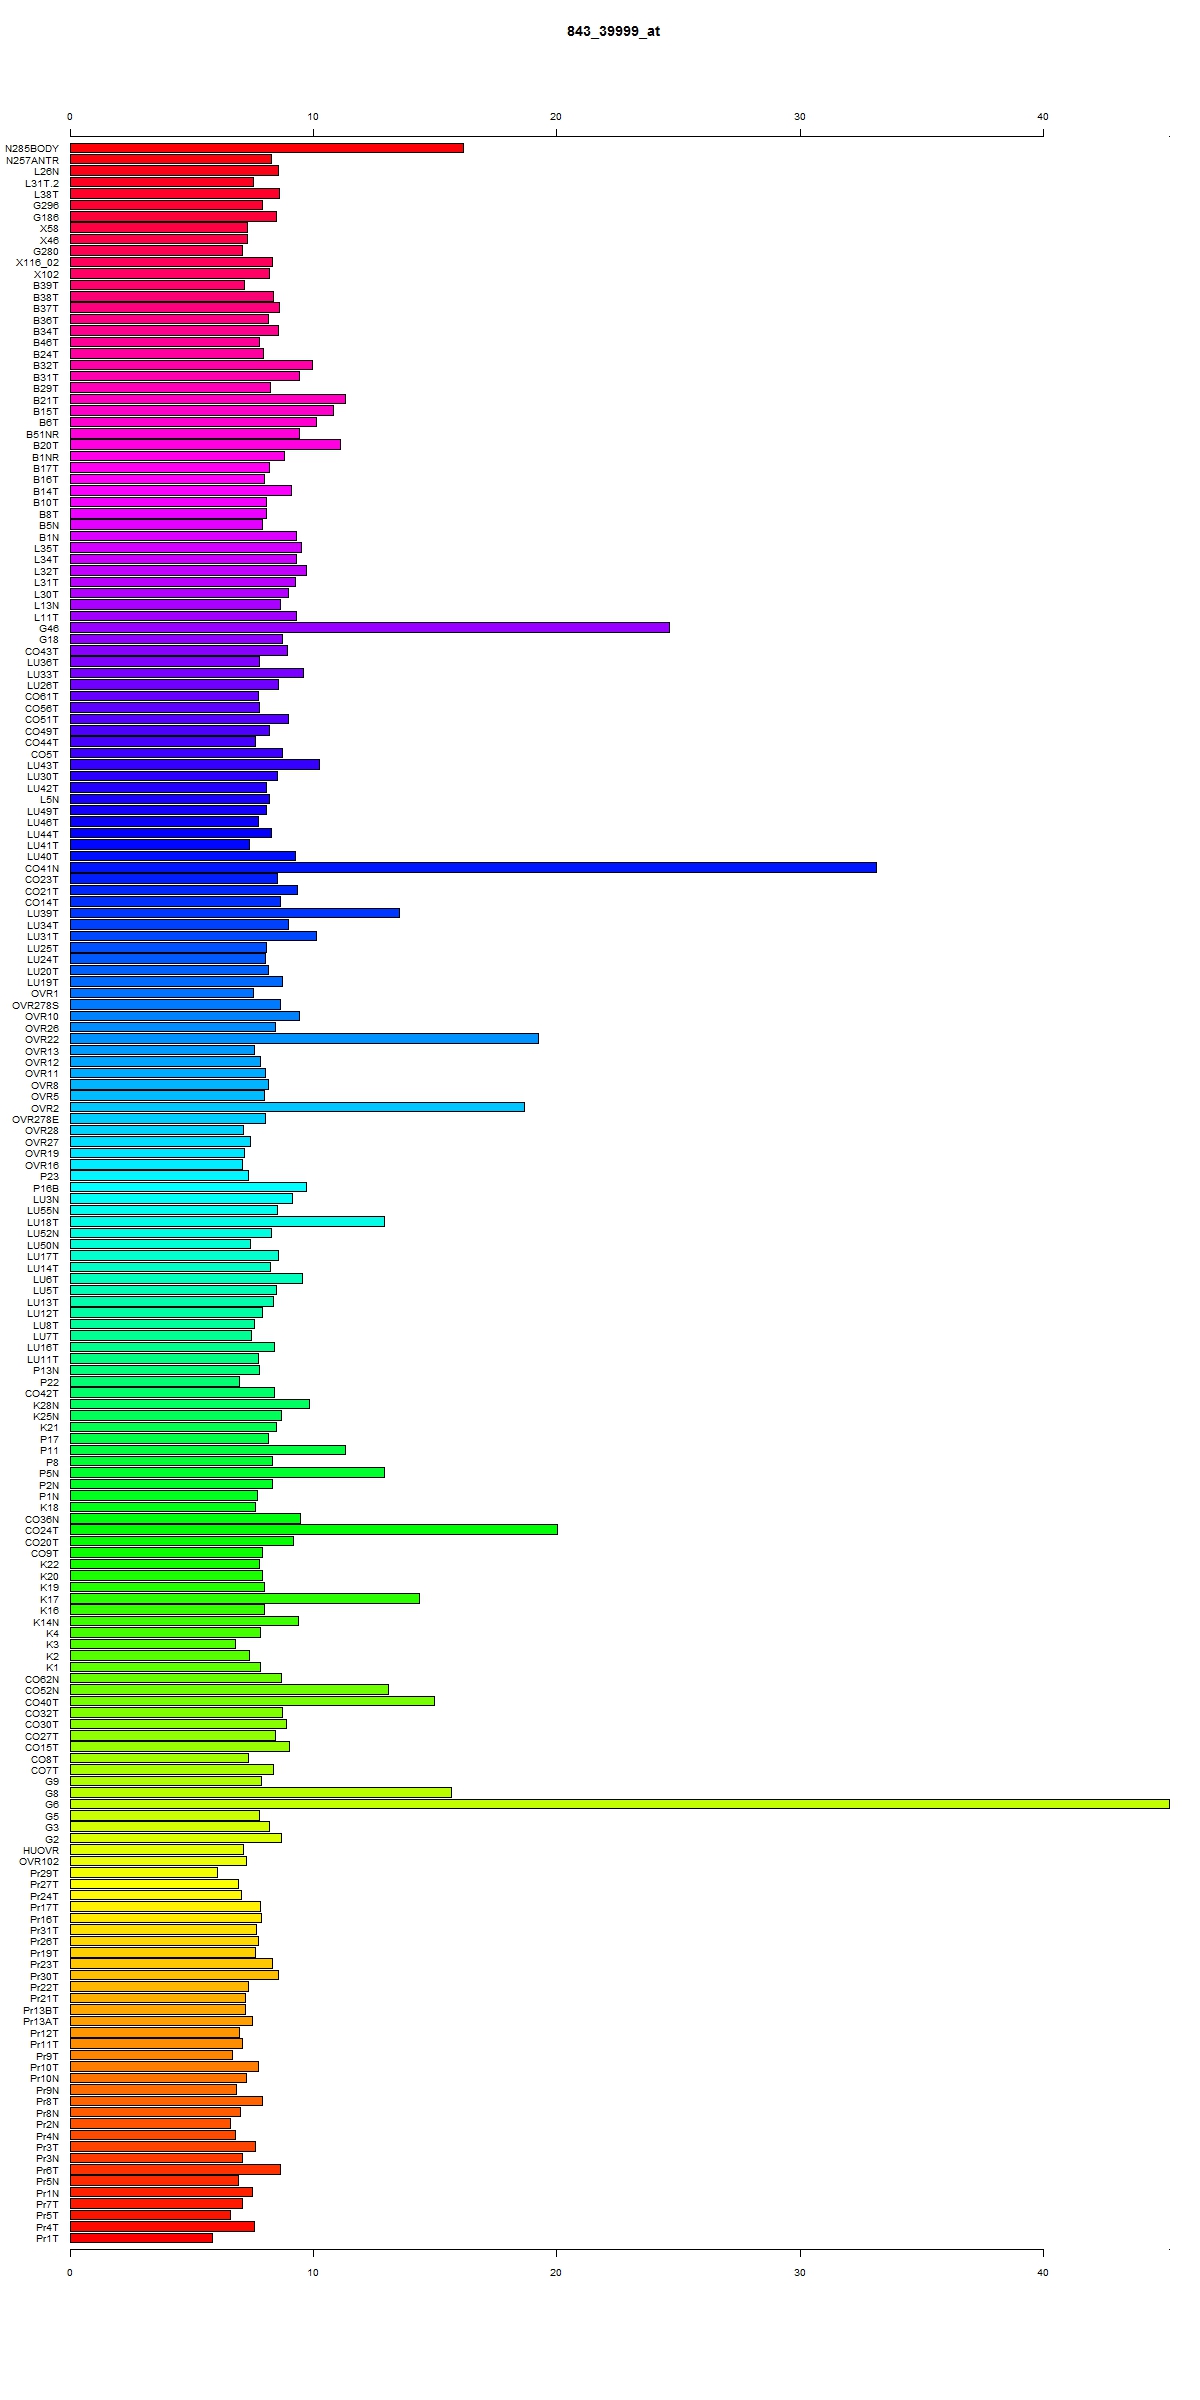Select the 'K17' label
Image resolution: width=1200 pixels, height=2400 pixels.
click(49, 1599)
